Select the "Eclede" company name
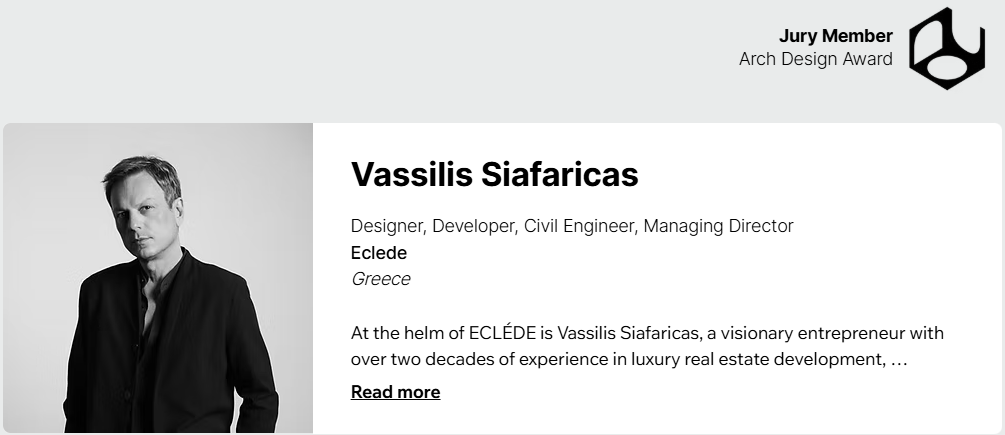Image resolution: width=1005 pixels, height=435 pixels. point(379,253)
